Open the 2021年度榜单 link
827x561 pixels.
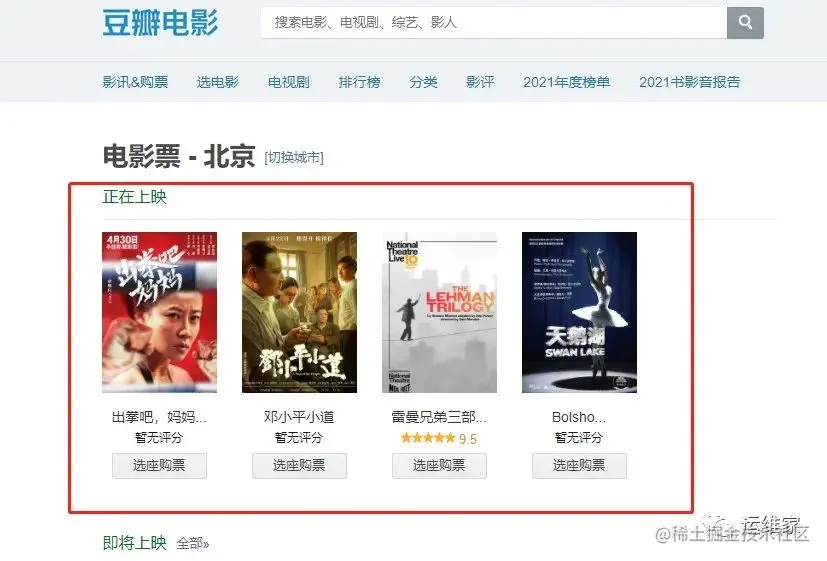[x=566, y=82]
